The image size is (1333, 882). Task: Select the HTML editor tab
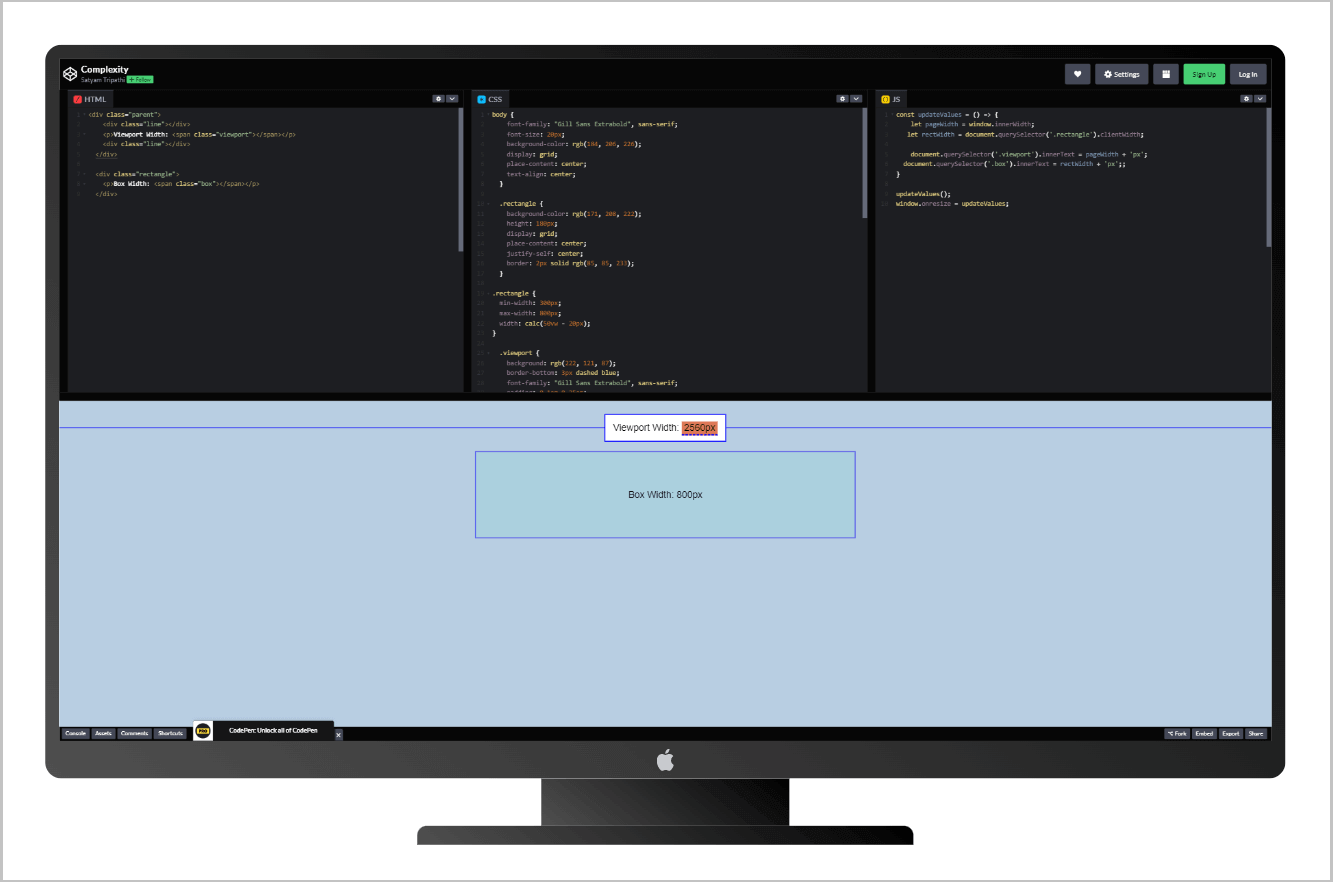point(90,99)
